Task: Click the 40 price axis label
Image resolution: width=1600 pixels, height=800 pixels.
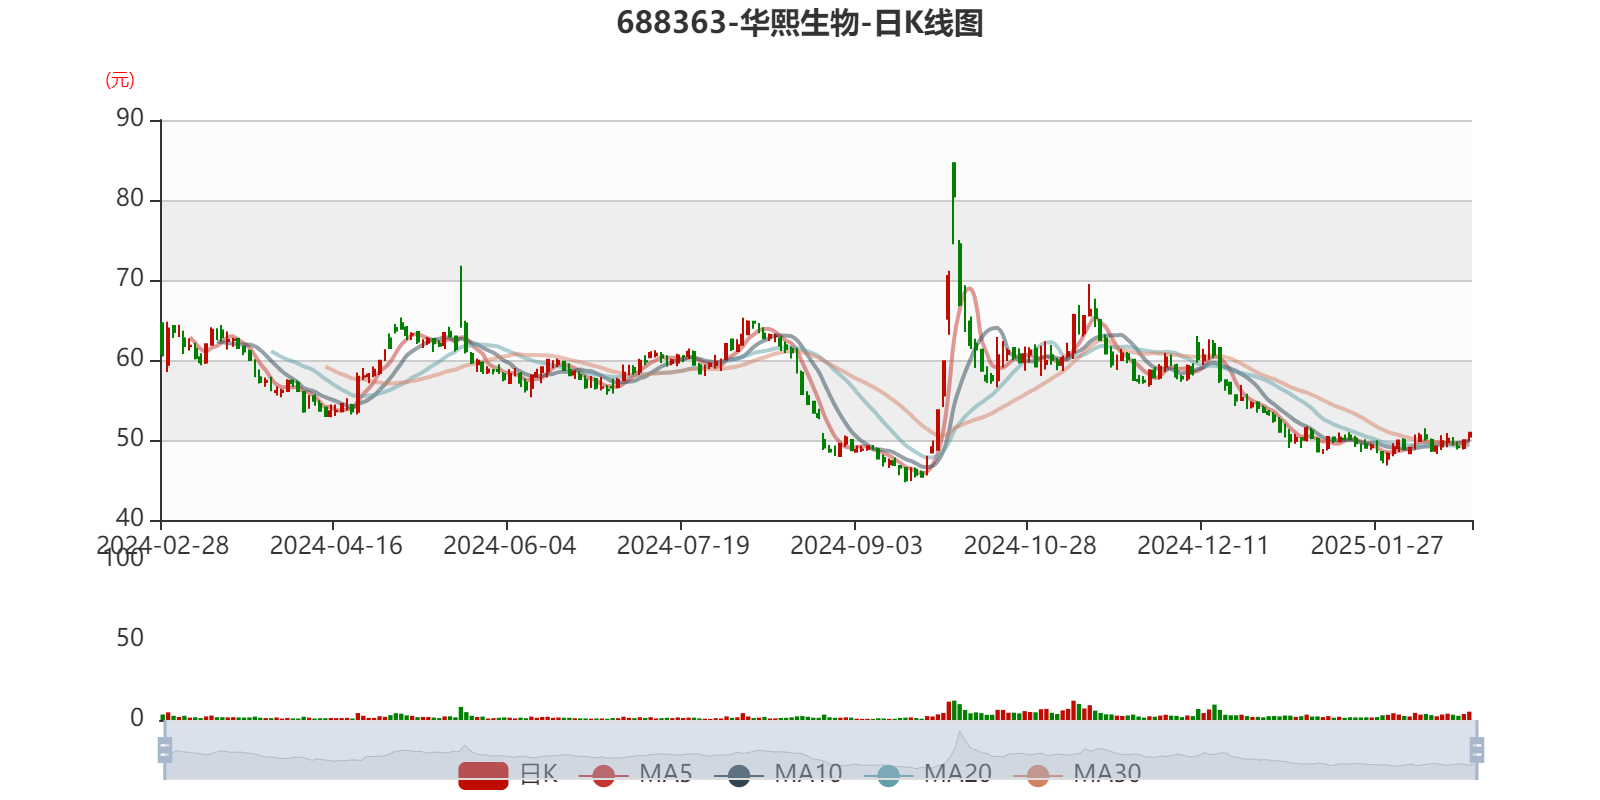Action: click(130, 519)
